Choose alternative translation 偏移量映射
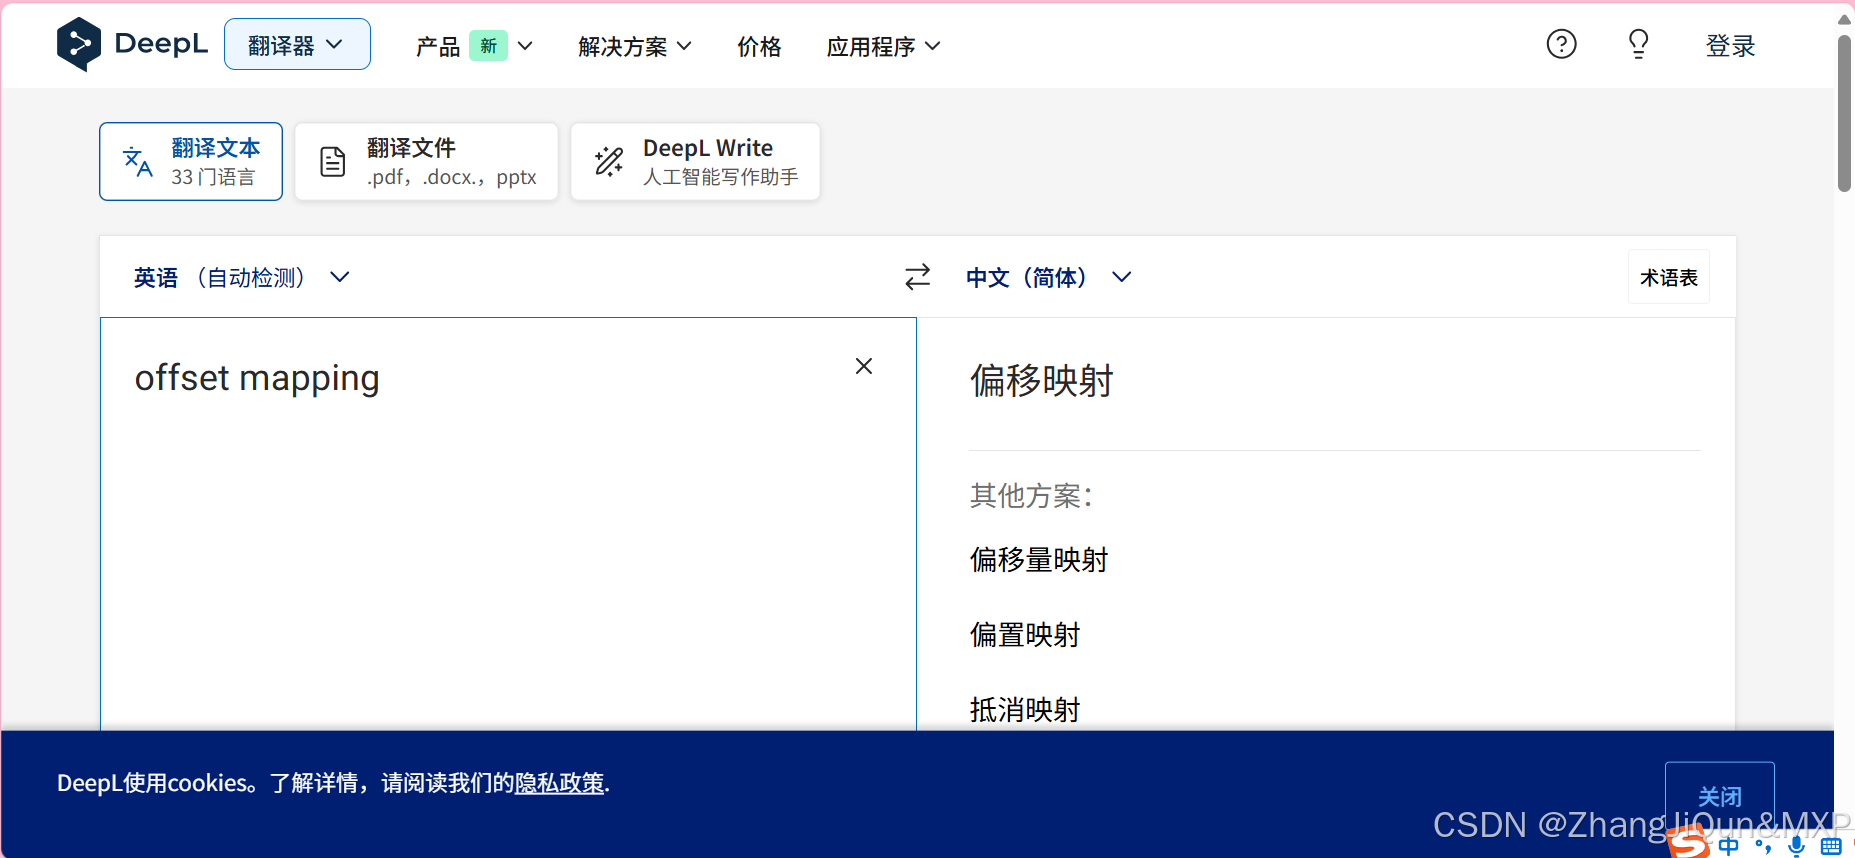This screenshot has height=858, width=1855. tap(1039, 560)
